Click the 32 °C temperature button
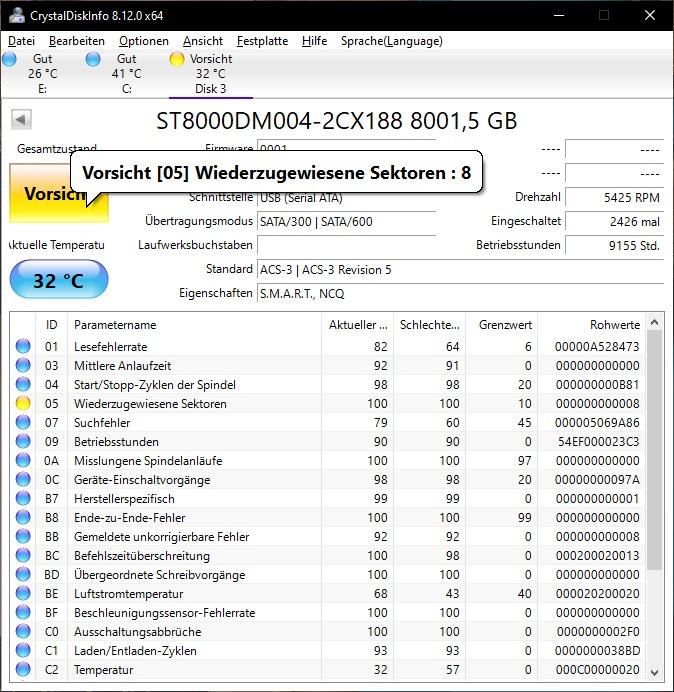674x692 pixels. 59,280
